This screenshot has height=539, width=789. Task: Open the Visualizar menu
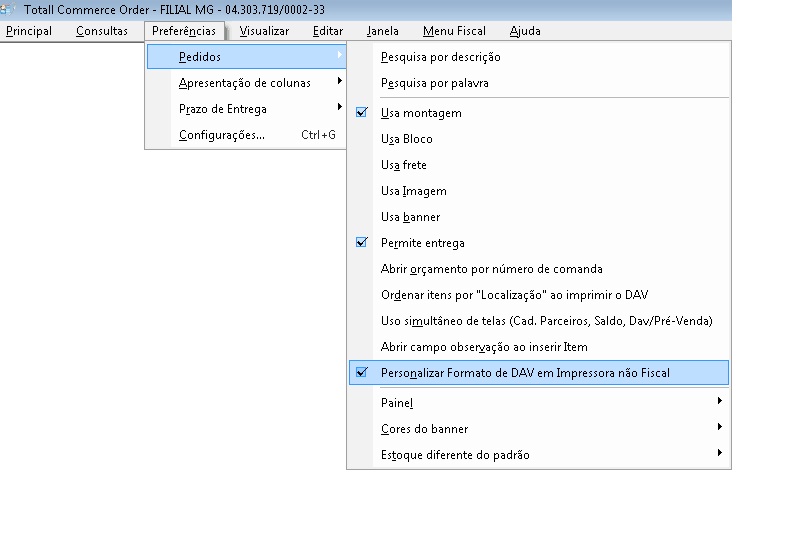[264, 31]
